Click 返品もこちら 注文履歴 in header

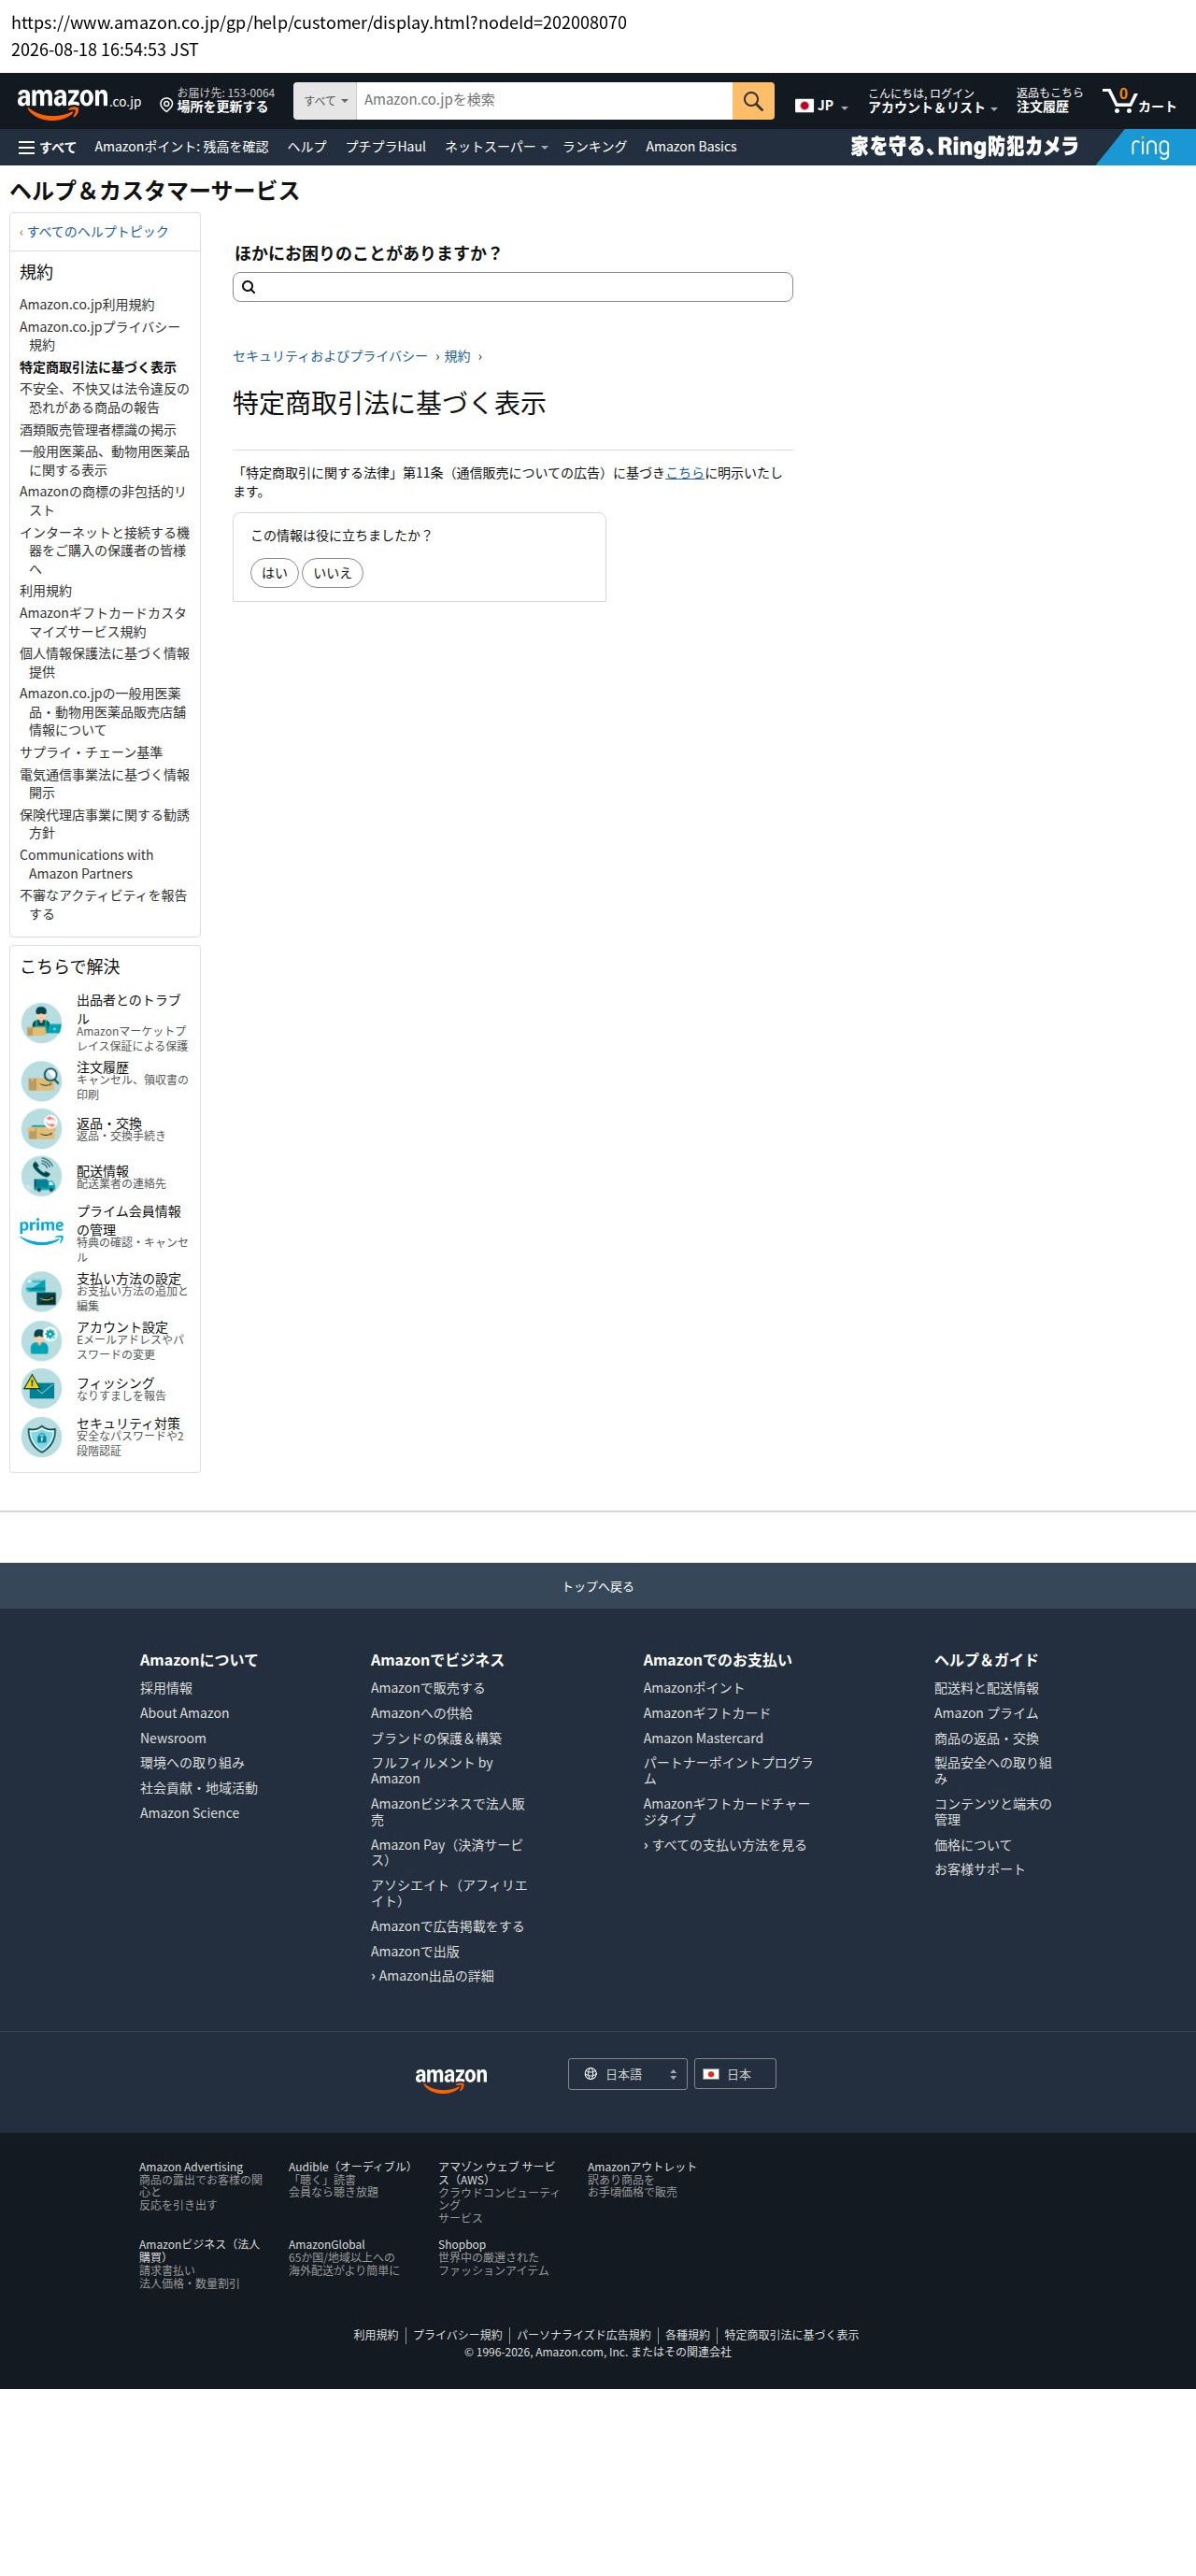(x=1049, y=101)
